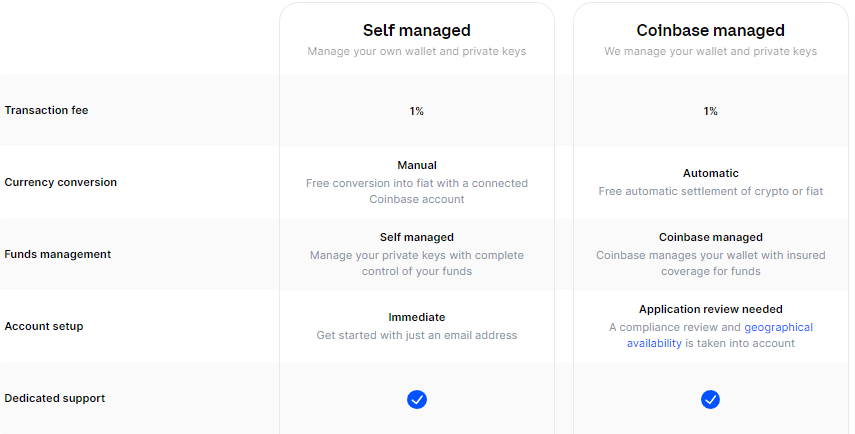Click 'Get started with just an email address' text
The width and height of the screenshot is (855, 434).
click(x=416, y=335)
